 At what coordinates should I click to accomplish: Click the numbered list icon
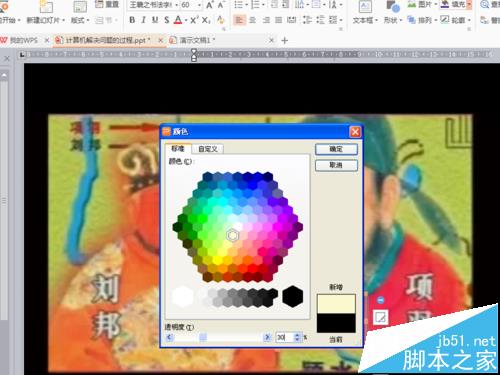(255, 5)
